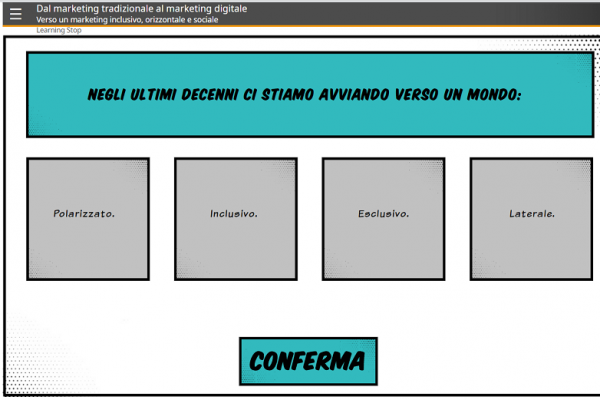This screenshot has width=600, height=400.
Task: Open the hamburger navigation menu
Action: point(15,13)
